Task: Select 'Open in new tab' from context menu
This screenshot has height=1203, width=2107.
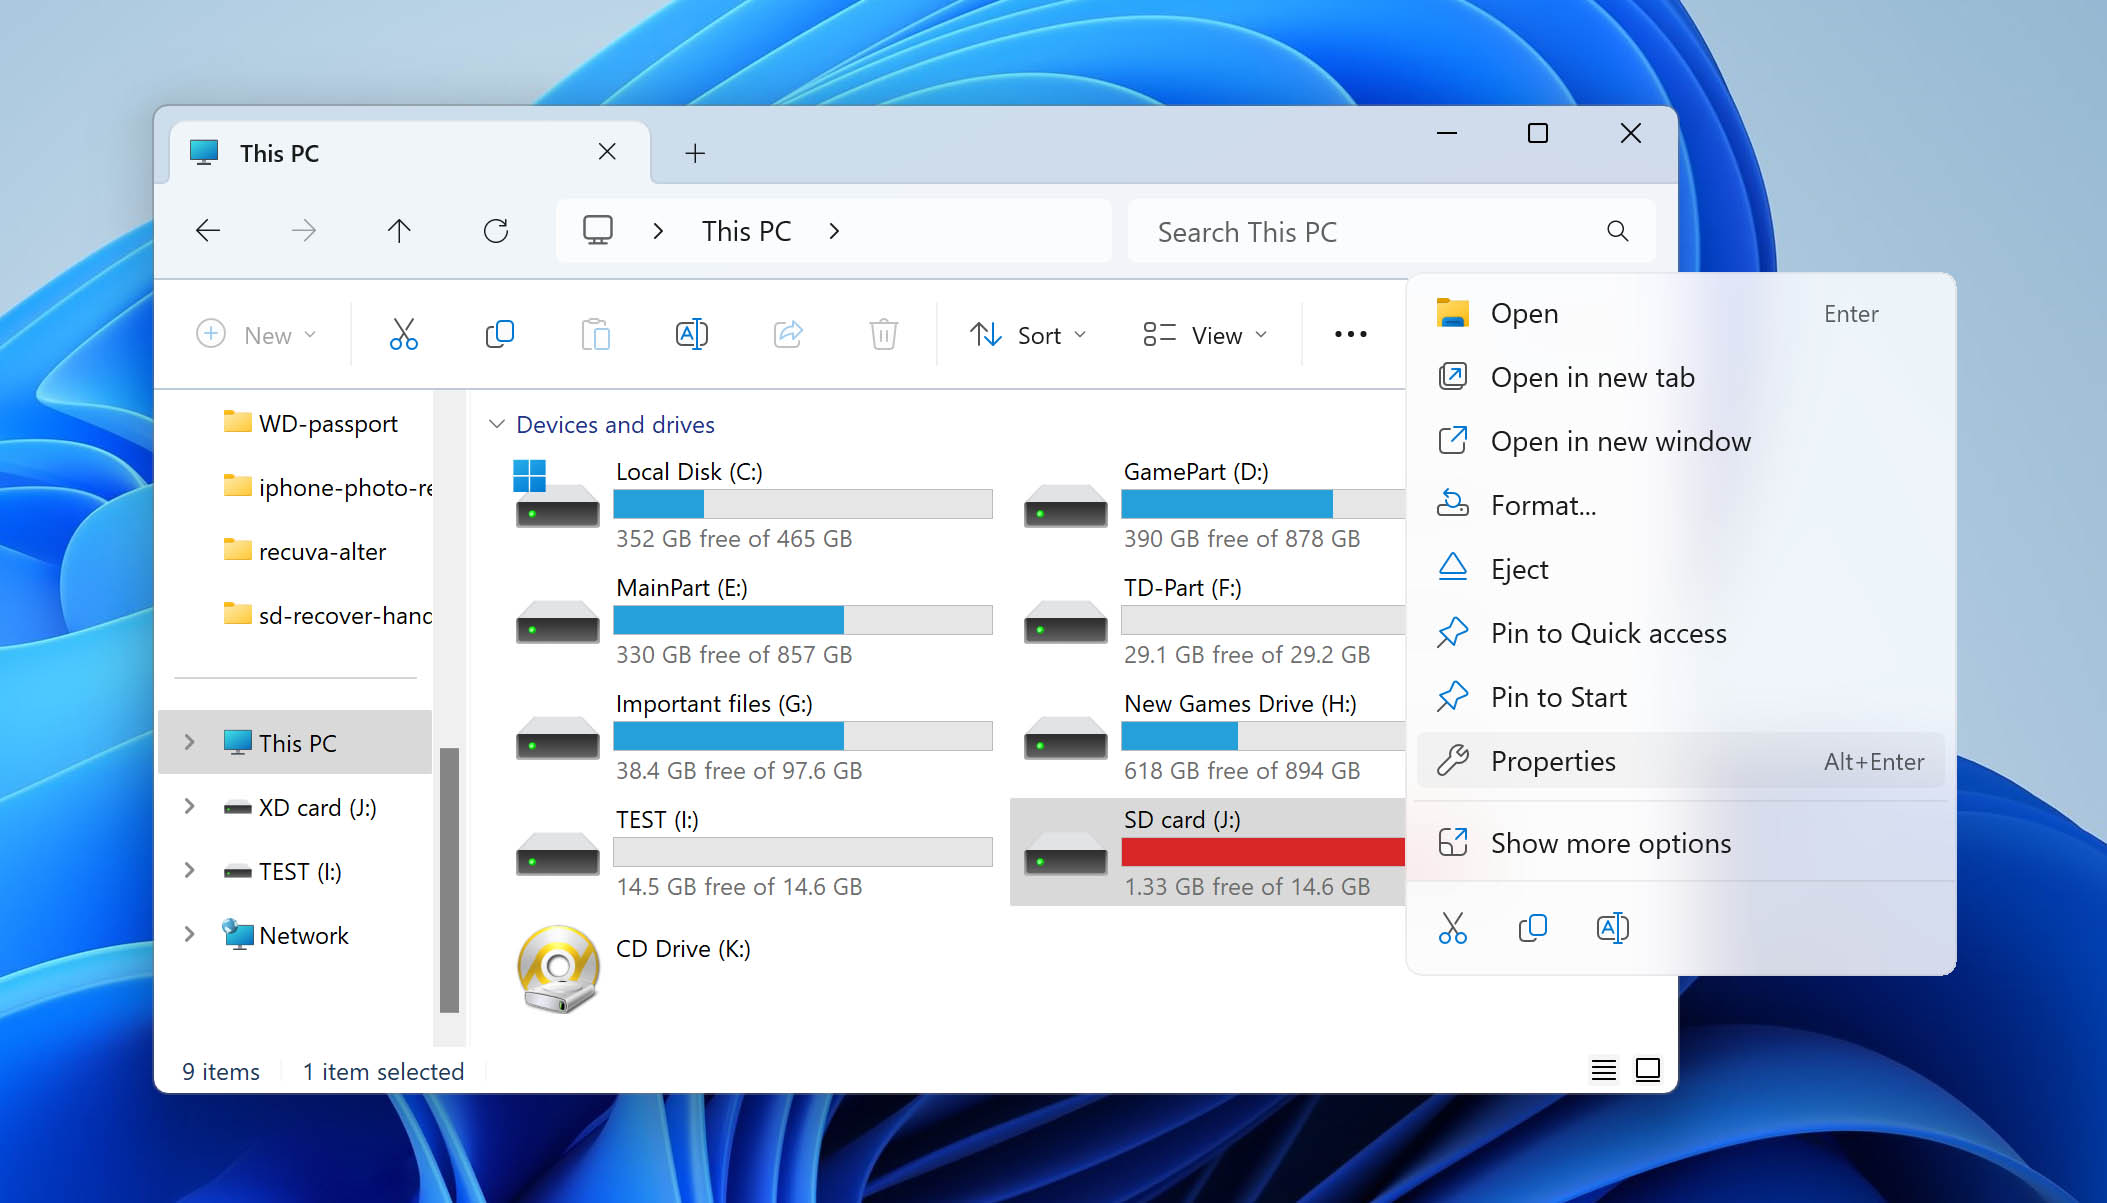Action: click(1592, 376)
